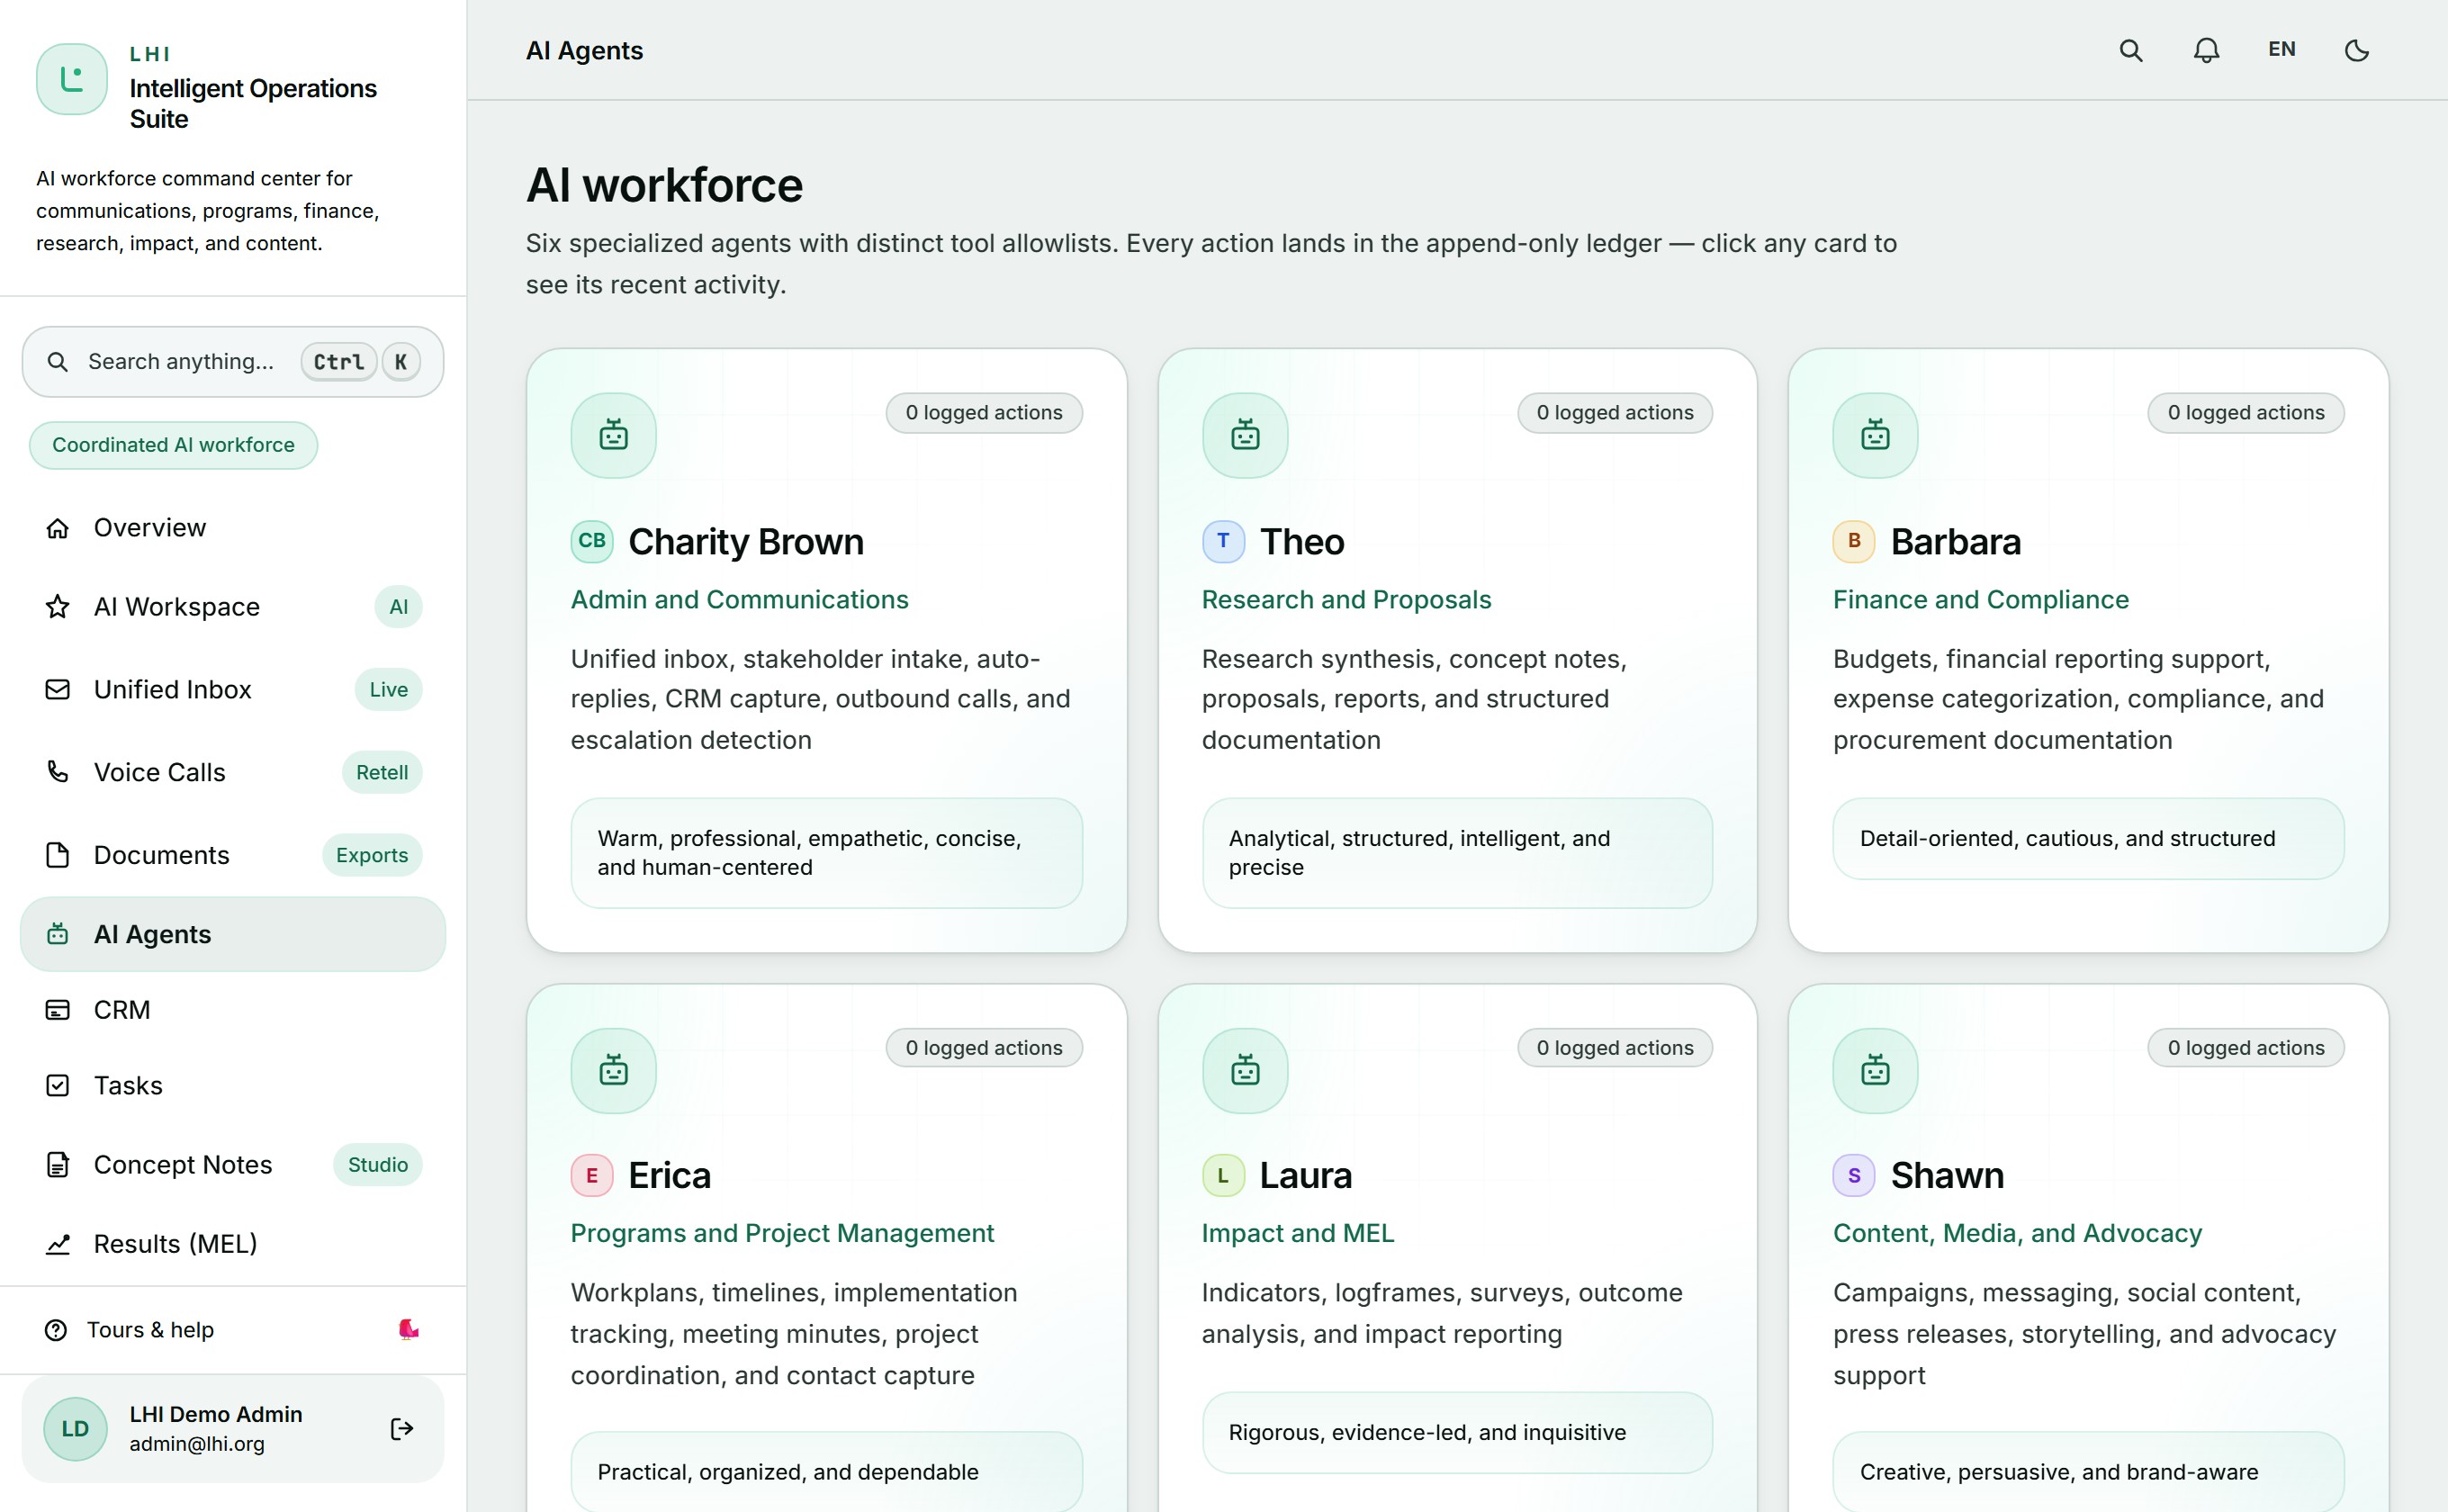This screenshot has height=1512, width=2448.
Task: Click Barbara's B avatar badge
Action: [x=1854, y=541]
